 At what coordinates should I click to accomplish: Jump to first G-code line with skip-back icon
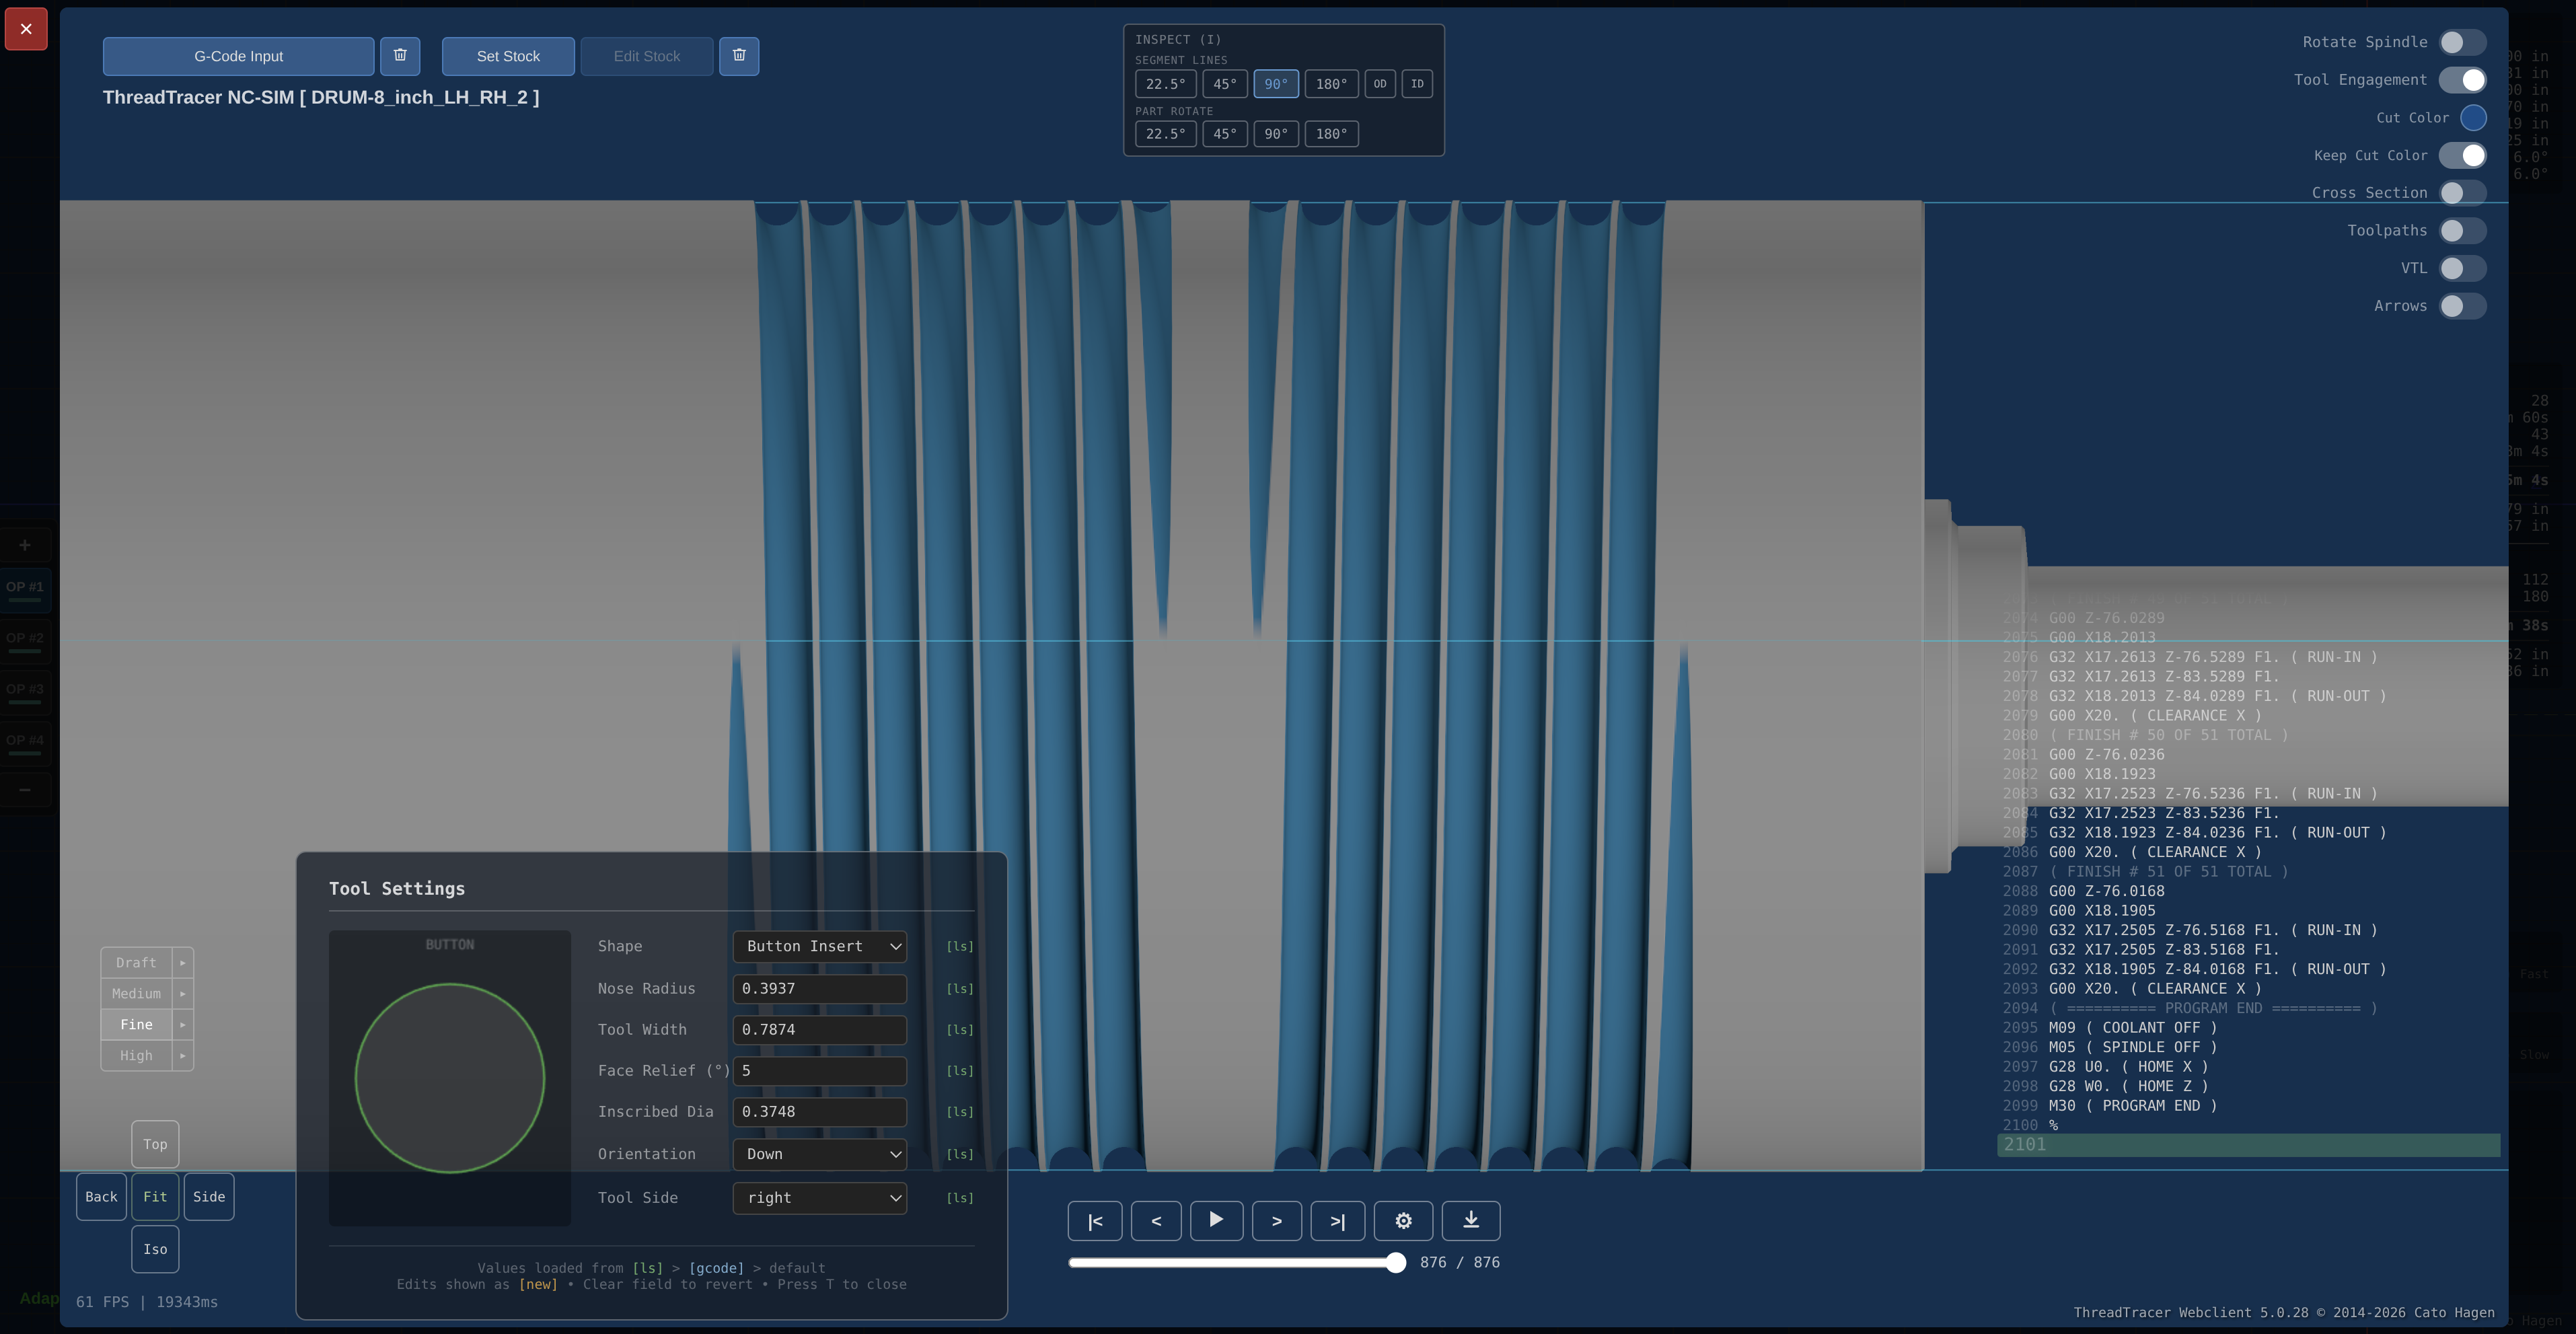click(1095, 1221)
